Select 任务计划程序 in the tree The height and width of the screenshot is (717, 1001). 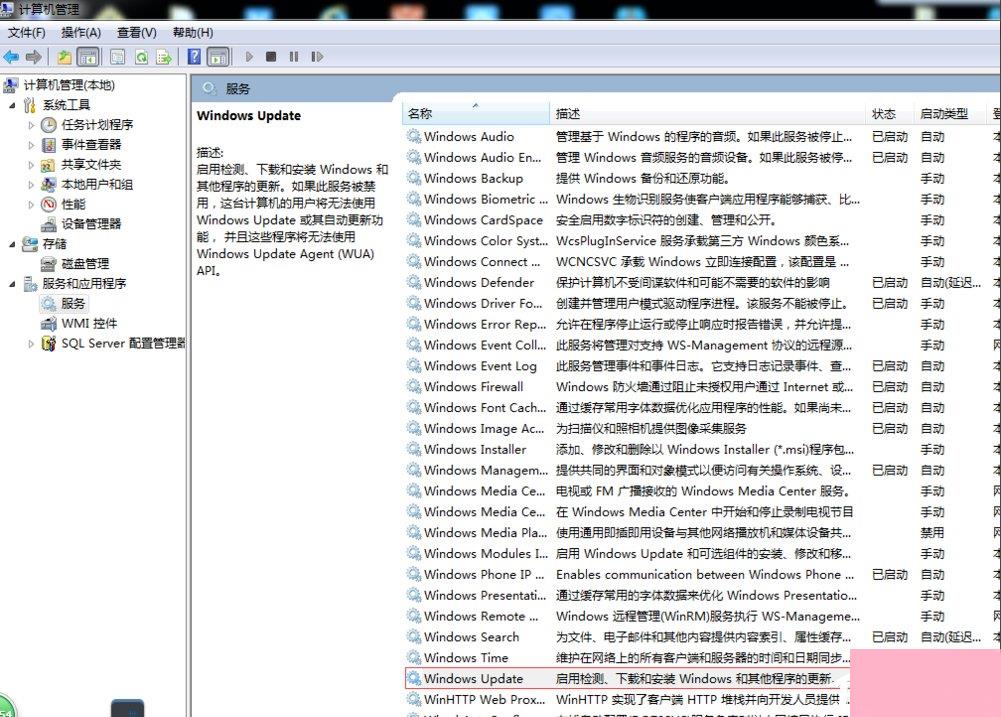coord(97,125)
